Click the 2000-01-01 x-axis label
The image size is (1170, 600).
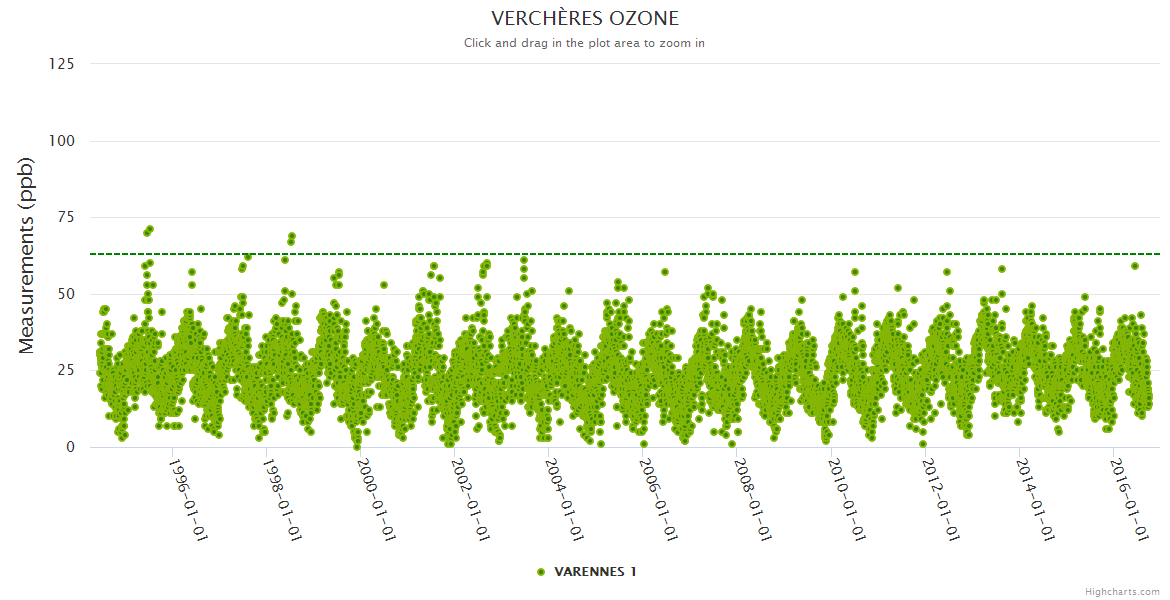[376, 500]
